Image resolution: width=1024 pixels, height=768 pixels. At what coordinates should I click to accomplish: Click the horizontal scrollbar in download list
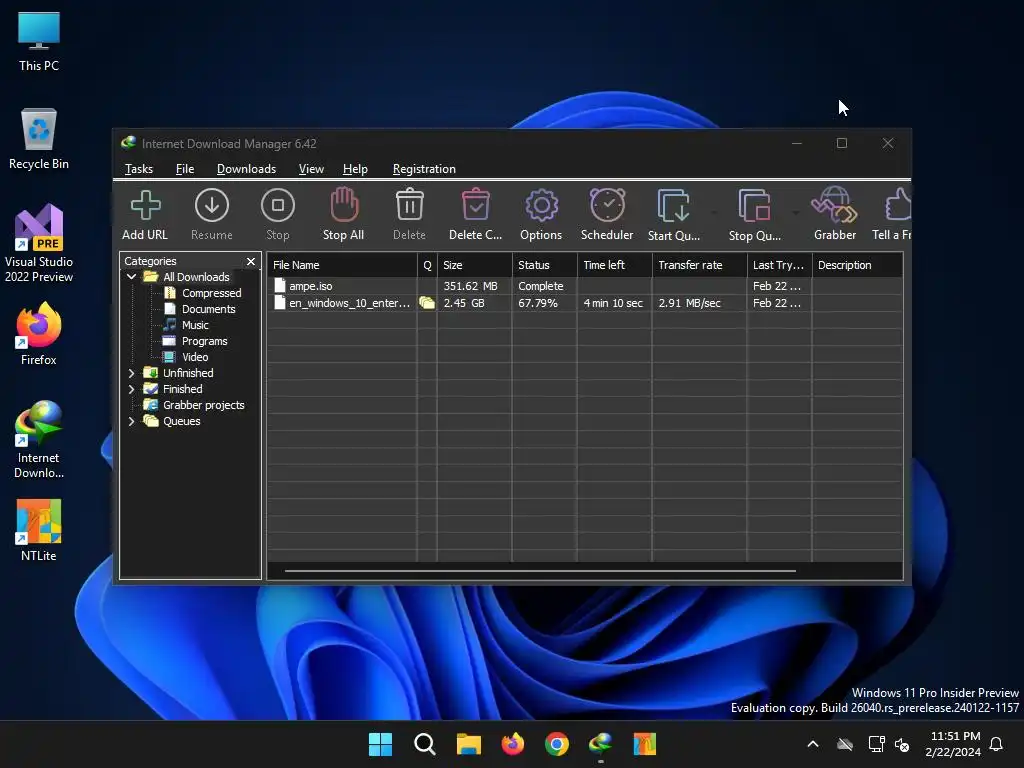(x=540, y=571)
